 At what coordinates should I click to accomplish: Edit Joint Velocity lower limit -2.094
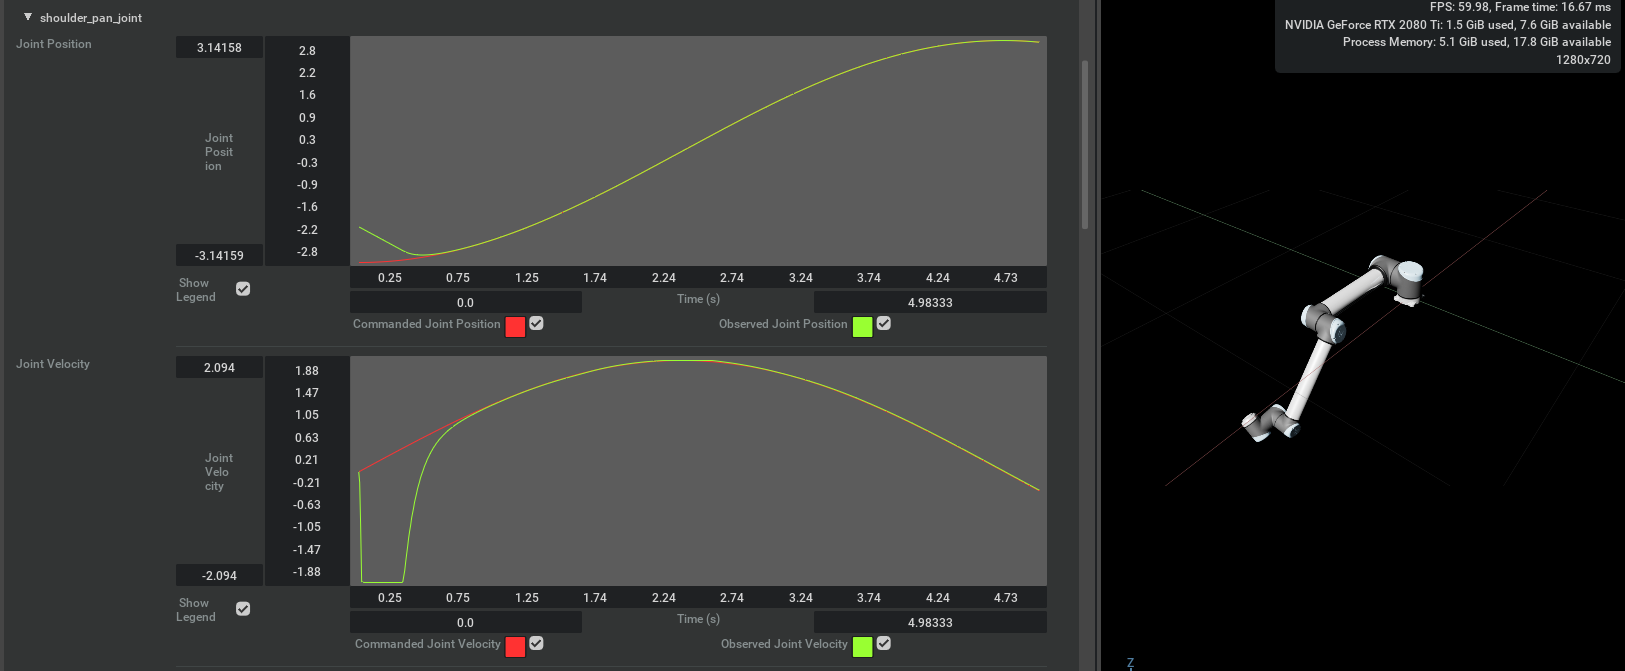tap(219, 575)
